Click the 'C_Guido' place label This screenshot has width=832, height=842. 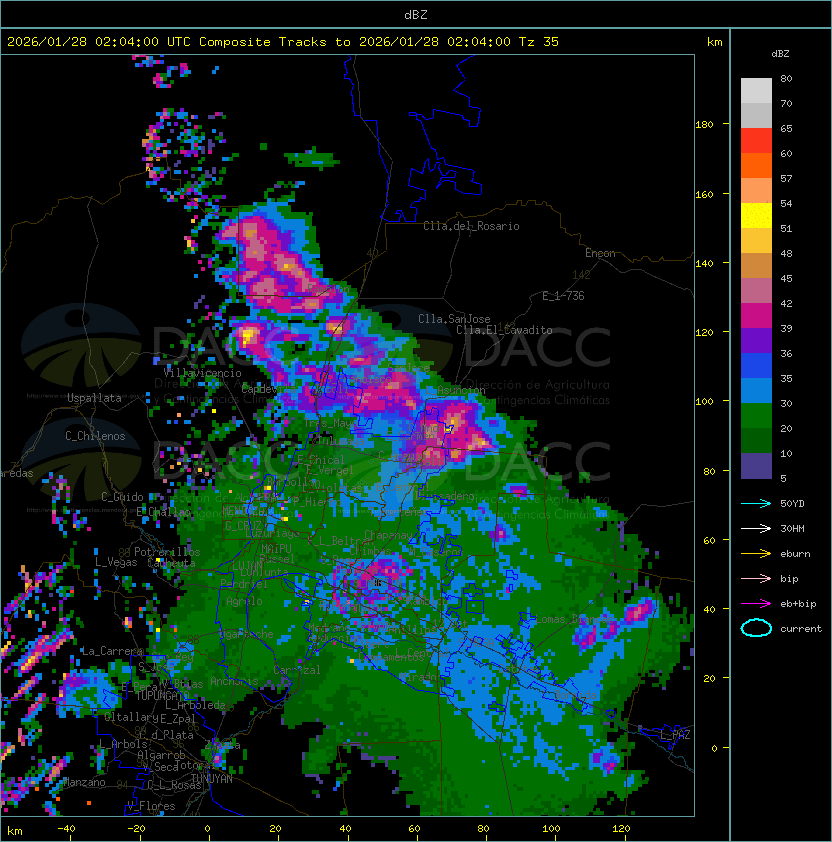pos(122,497)
